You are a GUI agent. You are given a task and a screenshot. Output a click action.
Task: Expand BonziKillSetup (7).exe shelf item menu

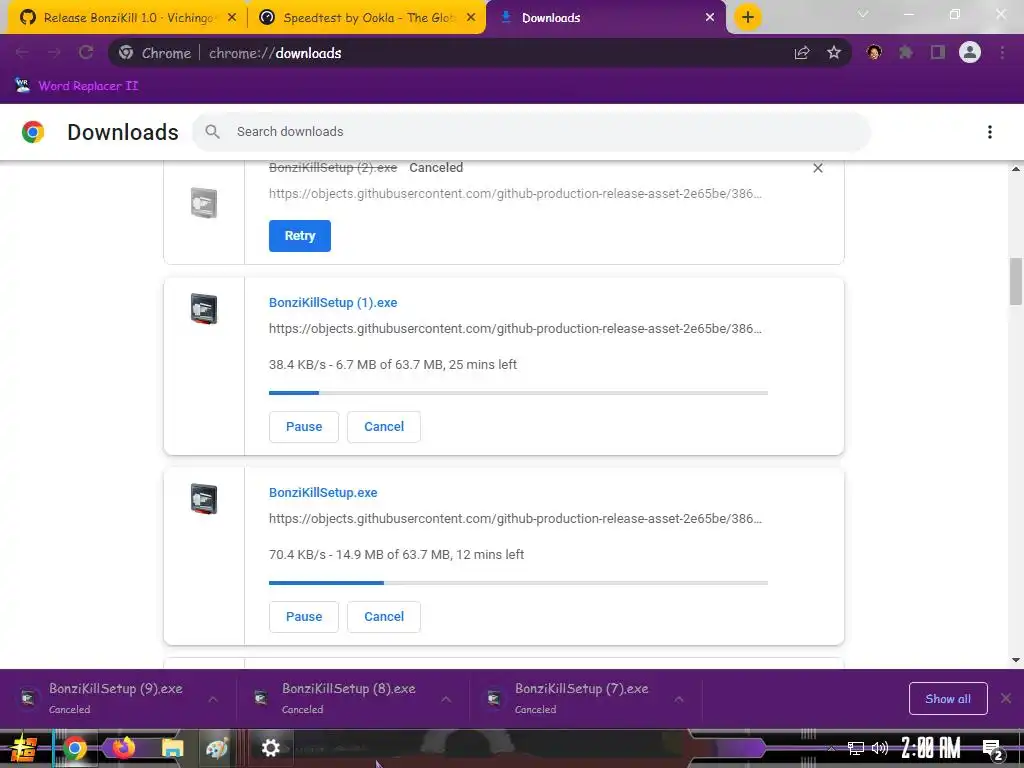click(679, 699)
